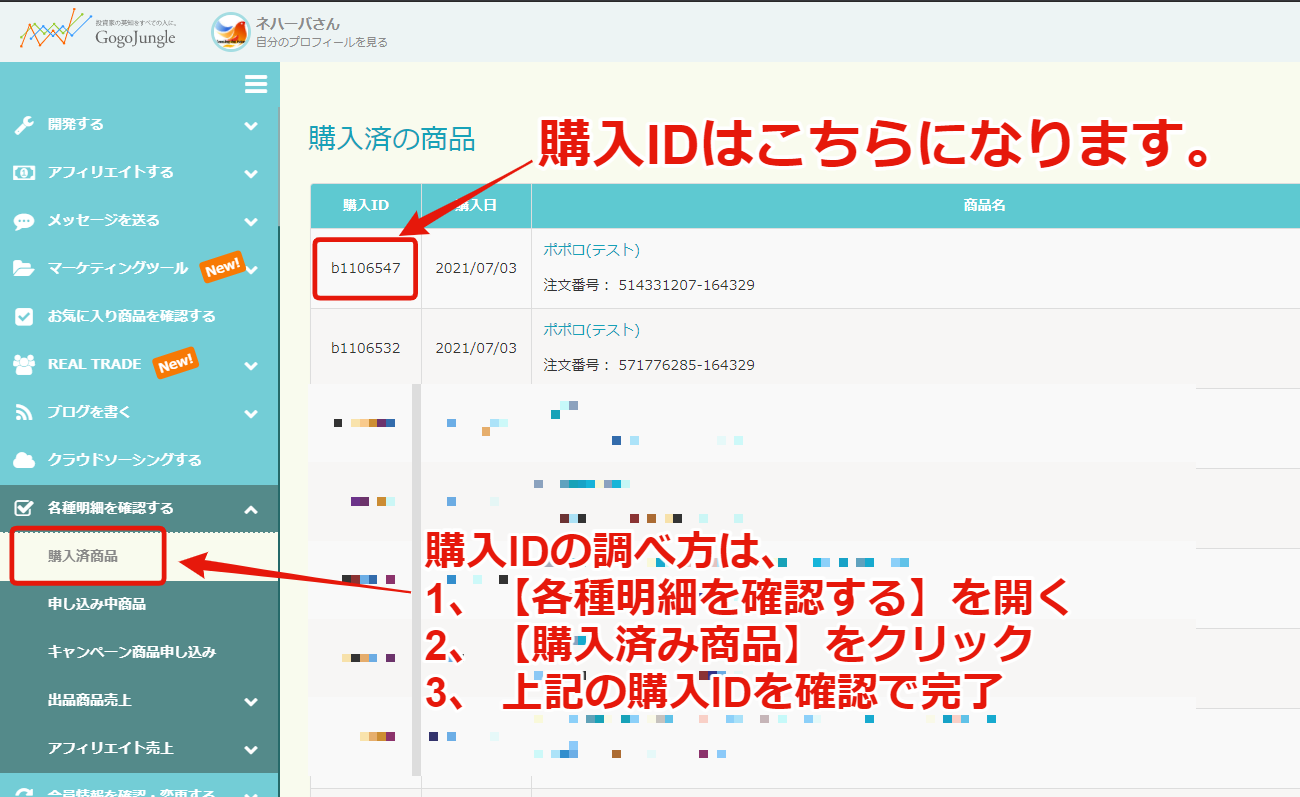Expand the REAL TRADE chevron
Viewport: 1300px width, 797px height.
click(251, 366)
